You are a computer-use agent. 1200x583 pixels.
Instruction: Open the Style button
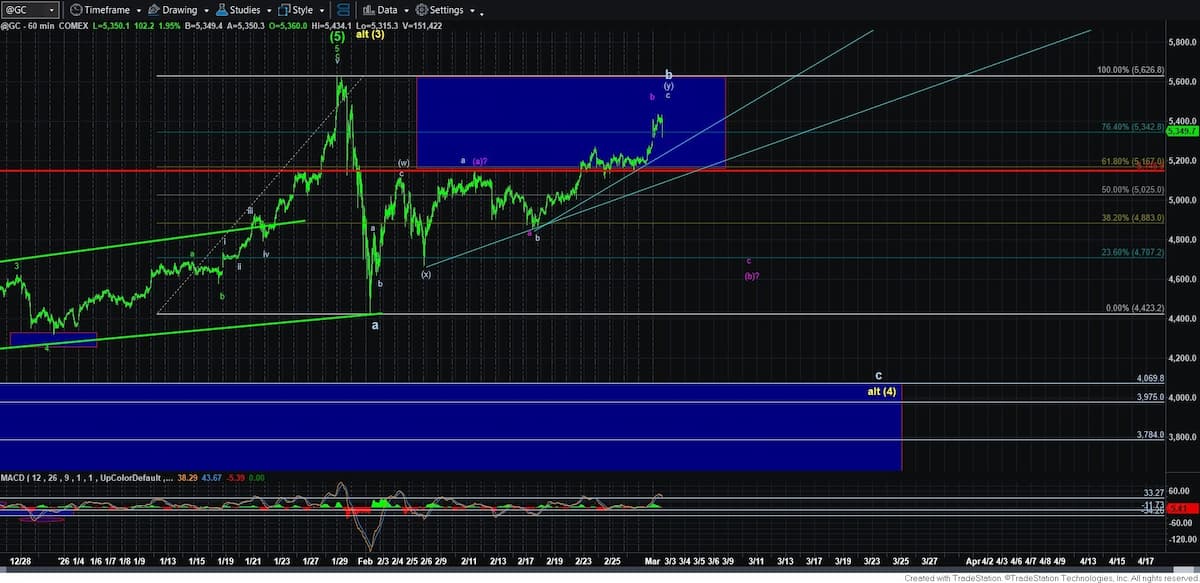point(296,10)
